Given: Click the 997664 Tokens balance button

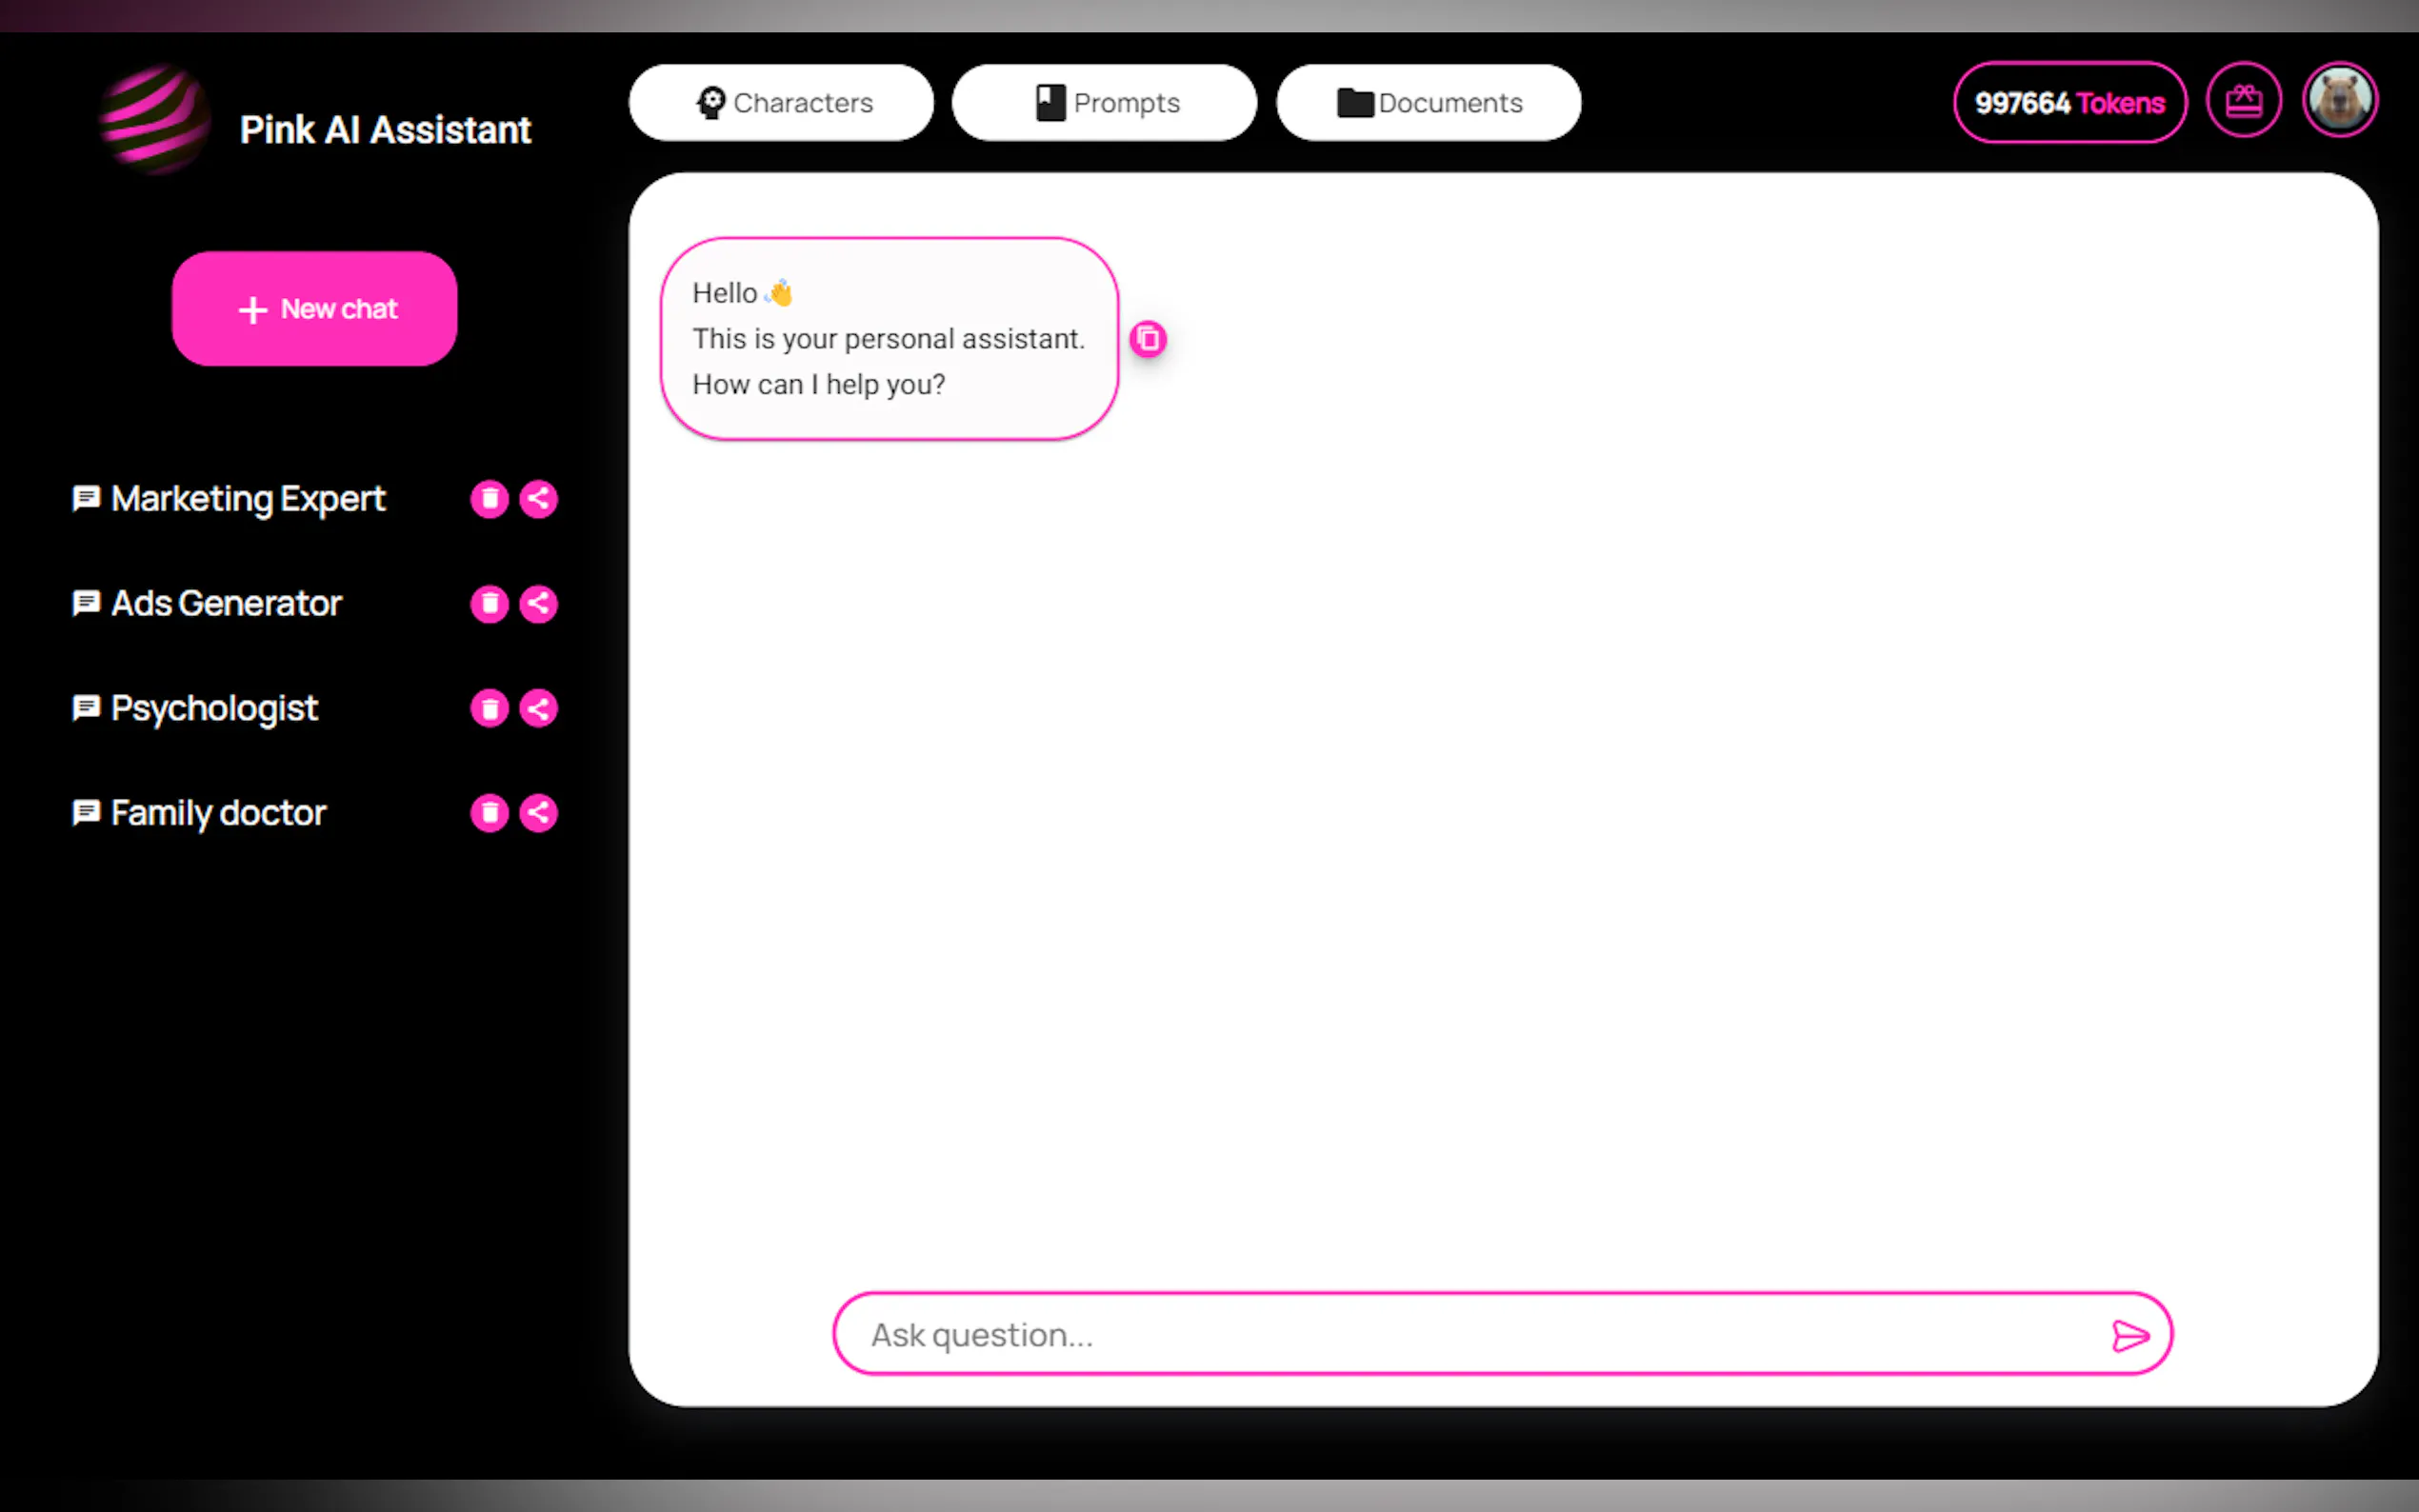Looking at the screenshot, I should pos(2069,103).
